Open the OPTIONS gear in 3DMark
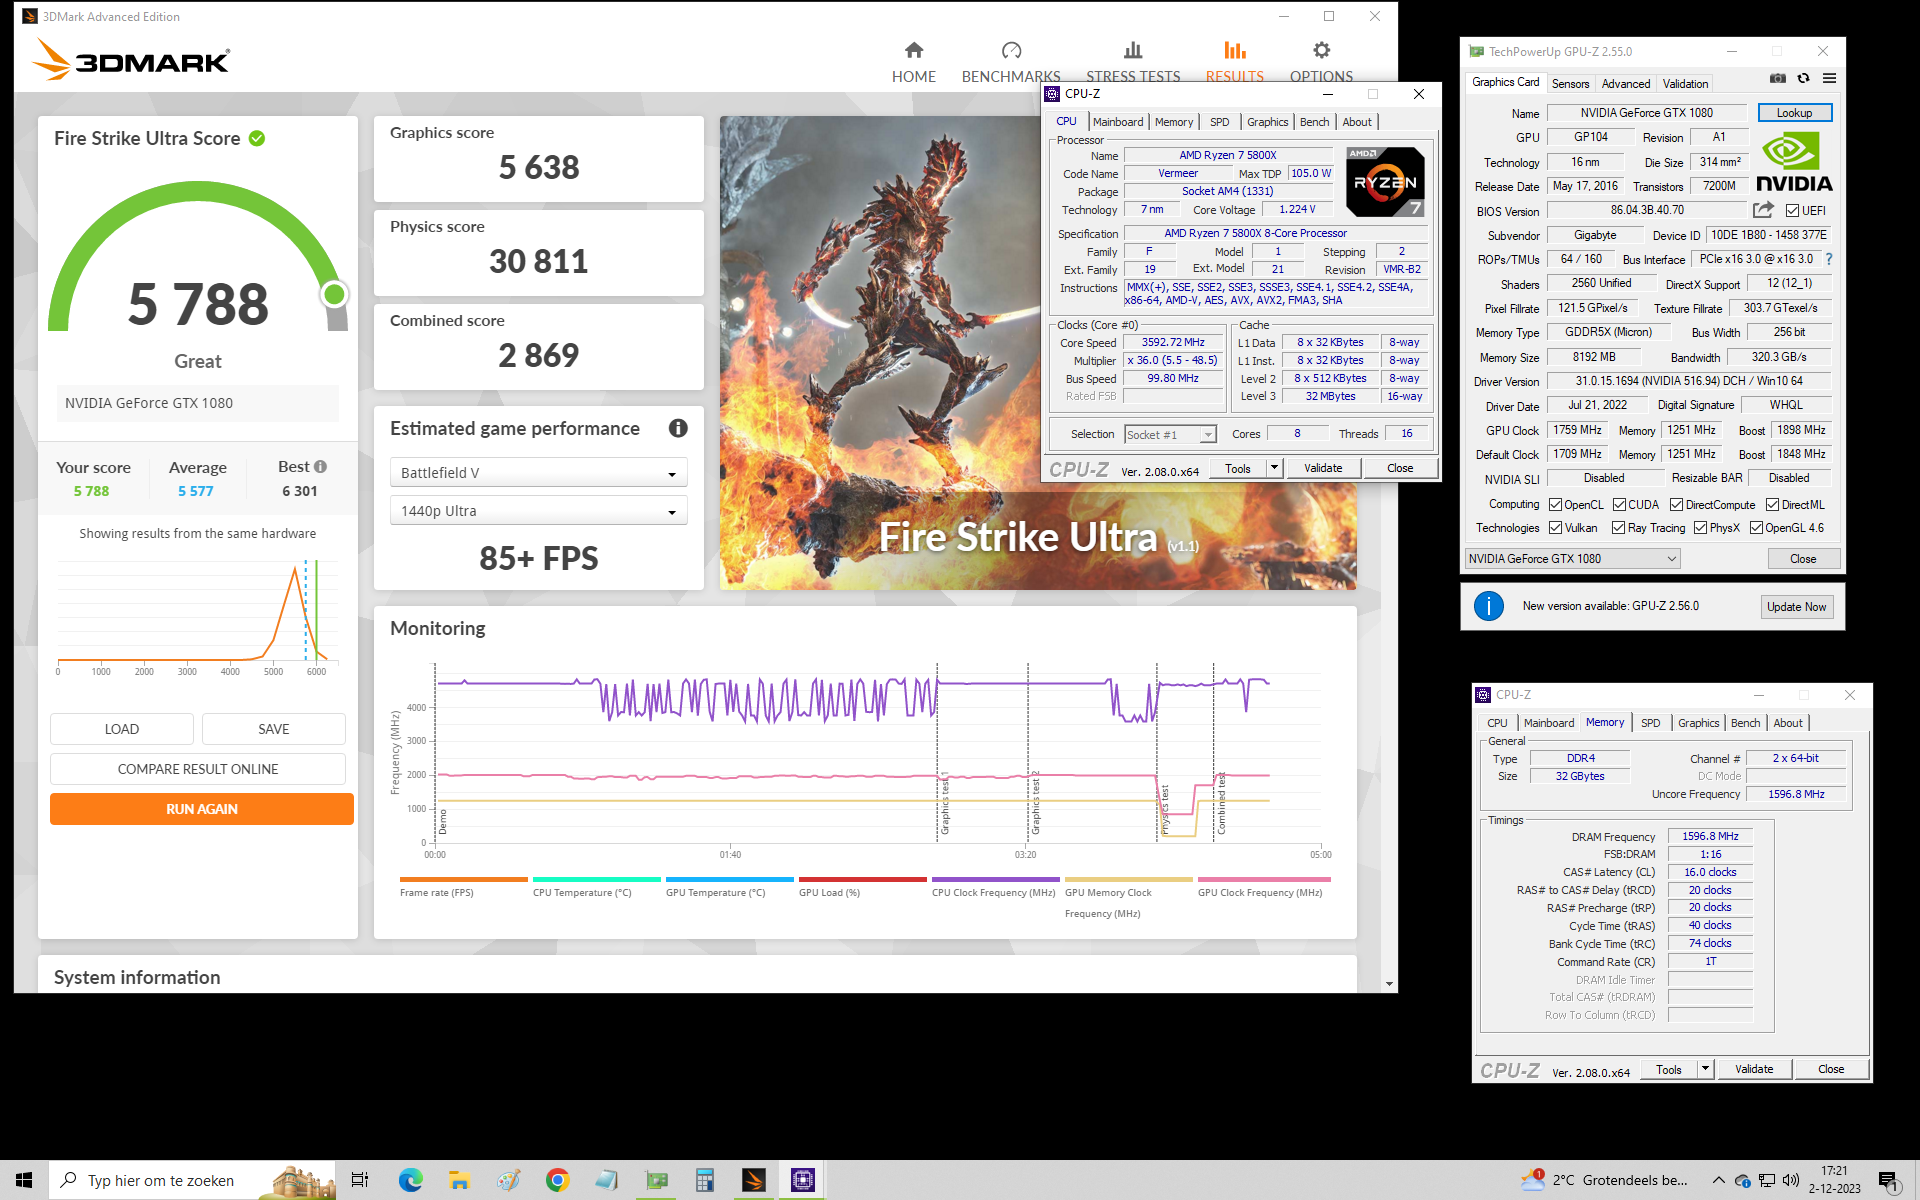Image resolution: width=1920 pixels, height=1200 pixels. (x=1321, y=62)
